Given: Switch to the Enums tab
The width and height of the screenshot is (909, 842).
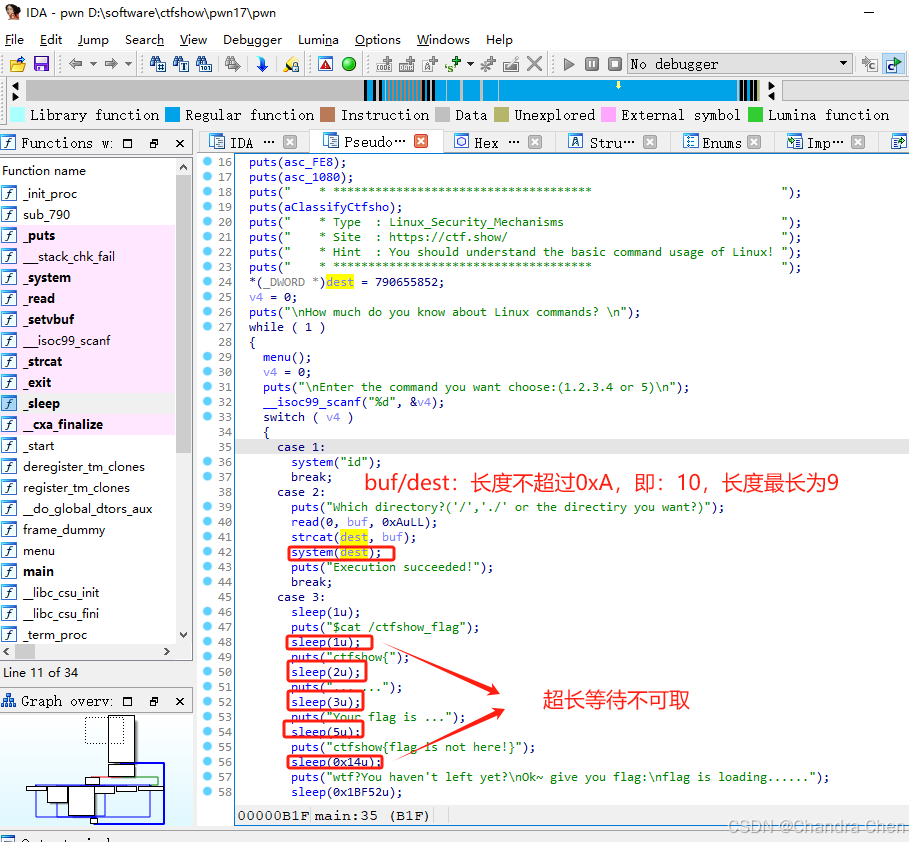Looking at the screenshot, I should point(721,143).
